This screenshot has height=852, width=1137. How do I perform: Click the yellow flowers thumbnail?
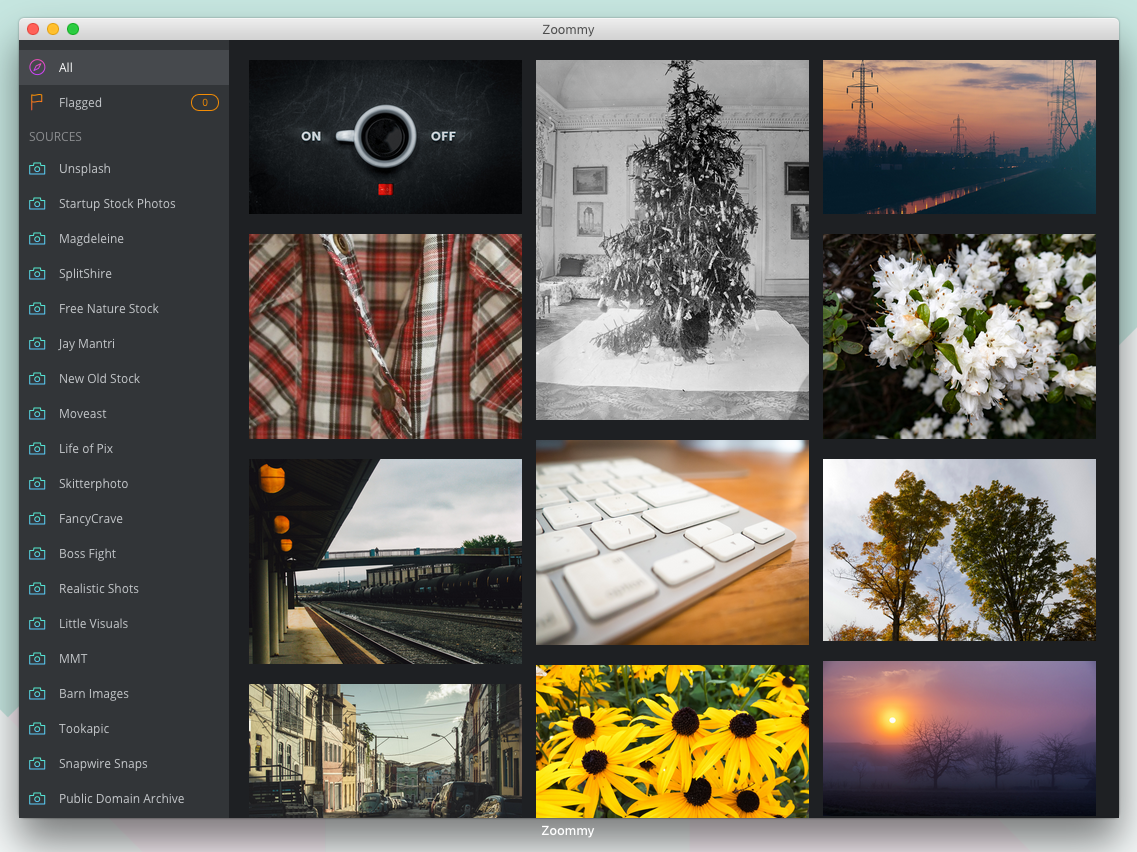tap(672, 741)
